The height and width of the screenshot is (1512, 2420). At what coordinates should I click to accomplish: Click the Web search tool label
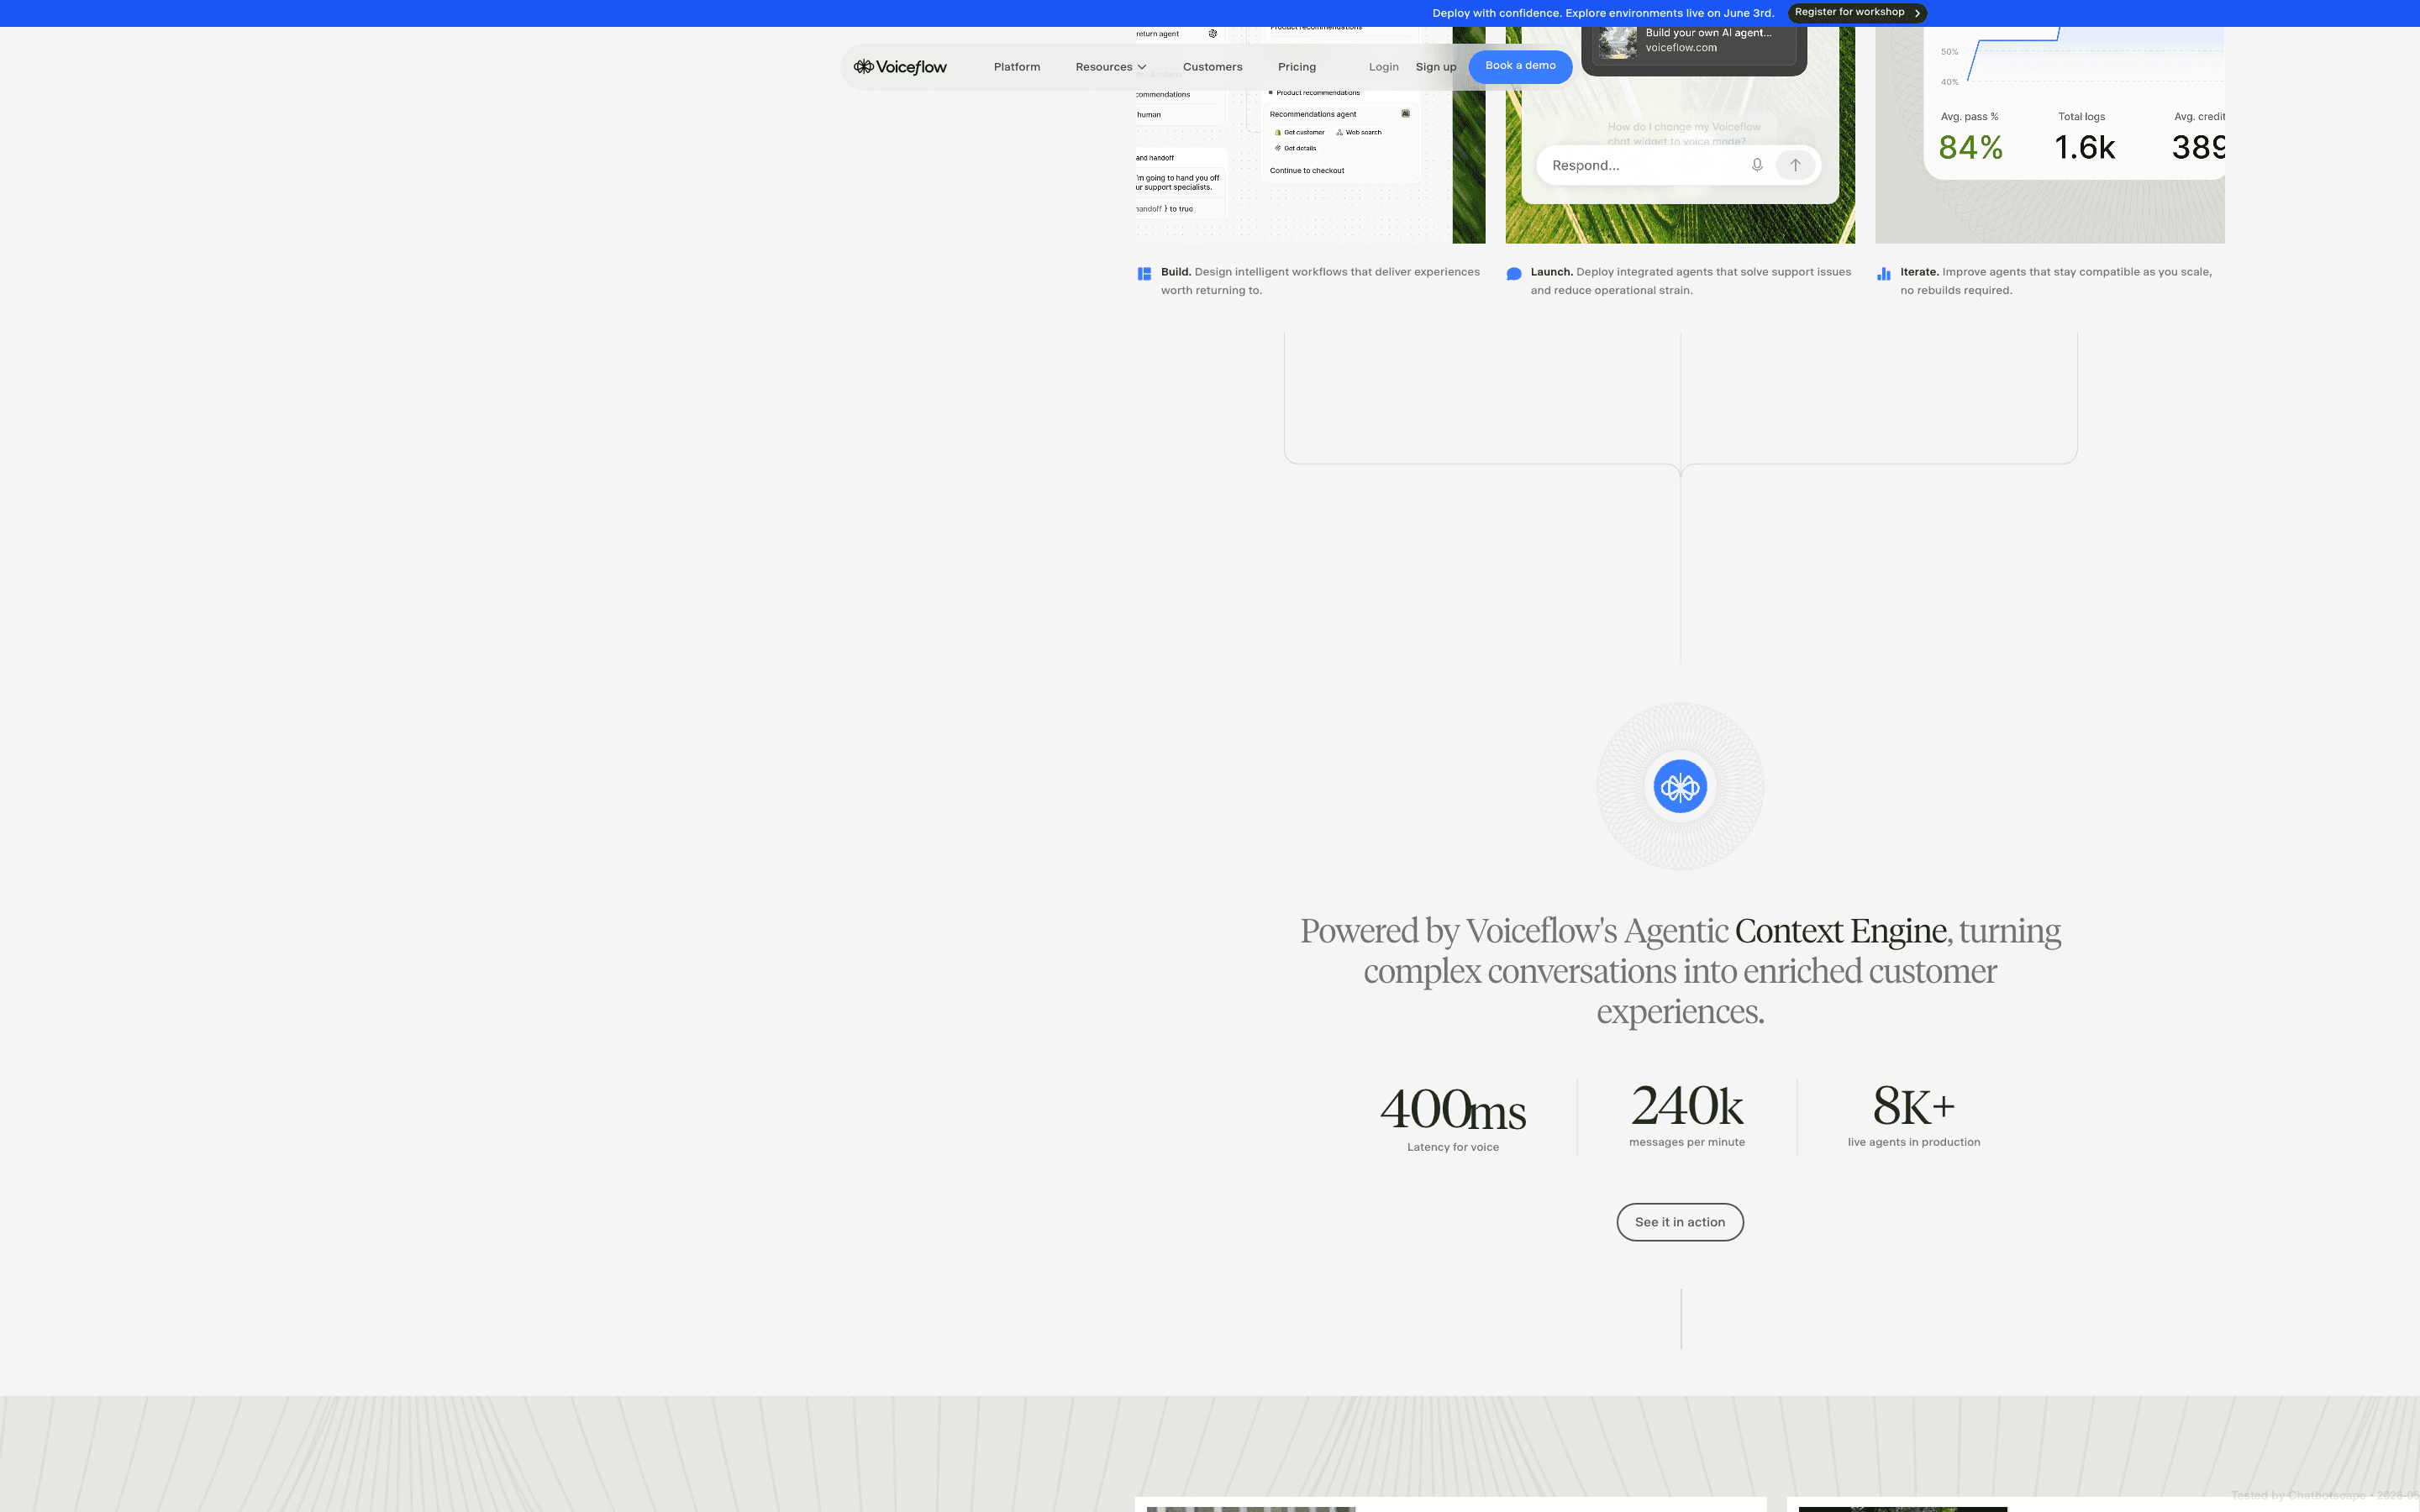pos(1363,133)
